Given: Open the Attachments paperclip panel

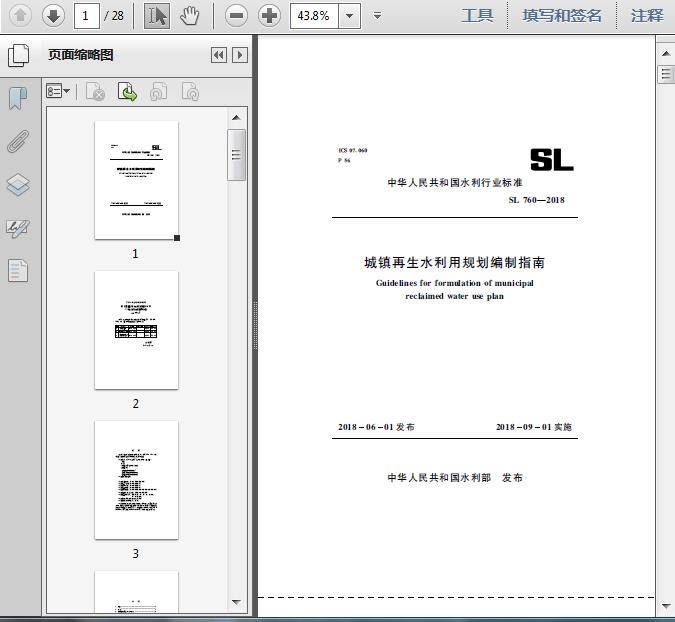Looking at the screenshot, I should [18, 141].
